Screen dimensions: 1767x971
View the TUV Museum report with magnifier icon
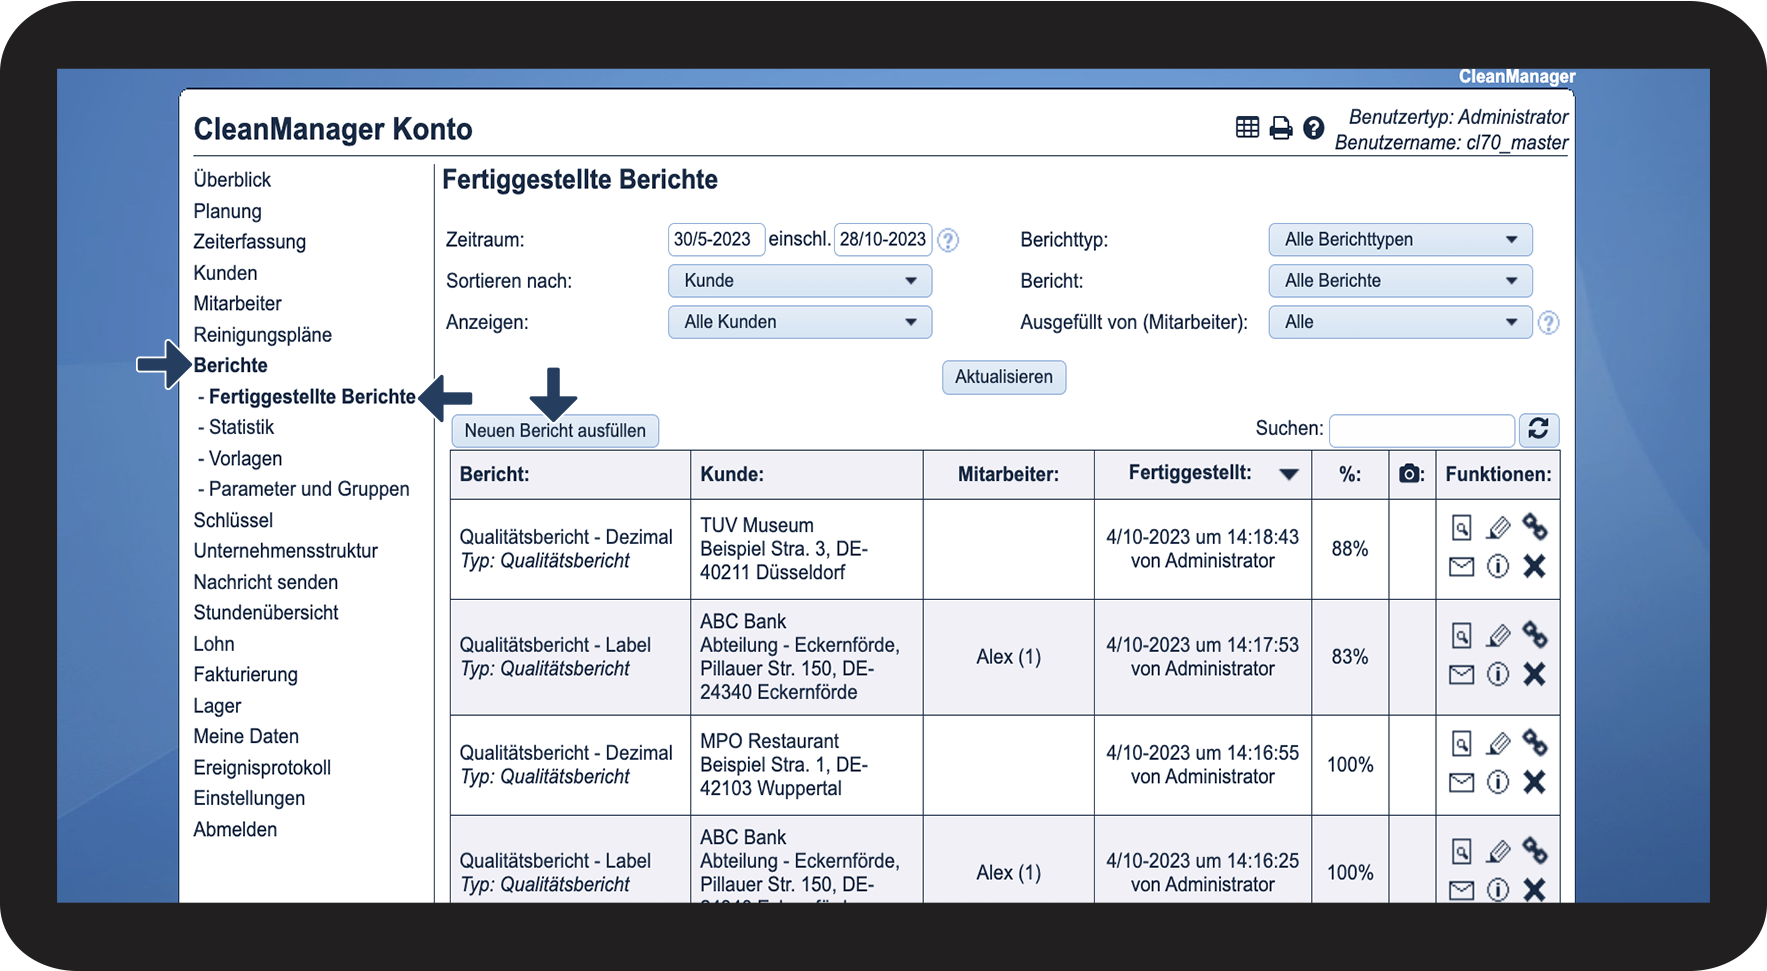coord(1461,527)
